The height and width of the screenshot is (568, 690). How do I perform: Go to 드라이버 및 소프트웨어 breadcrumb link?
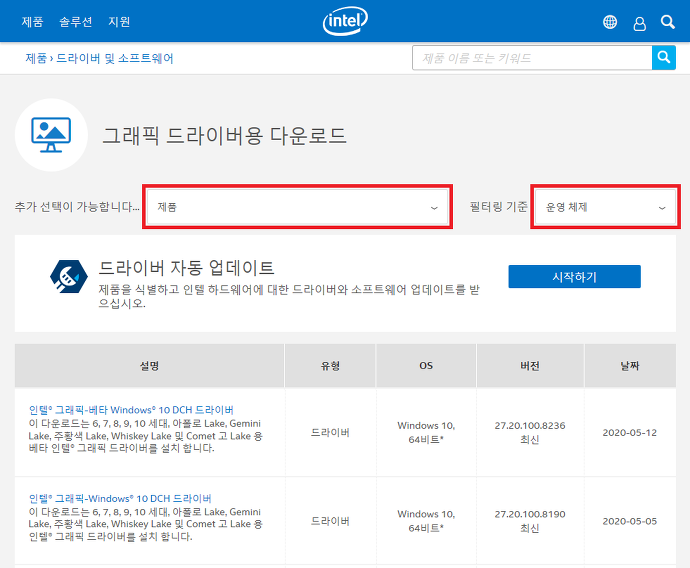pos(114,58)
